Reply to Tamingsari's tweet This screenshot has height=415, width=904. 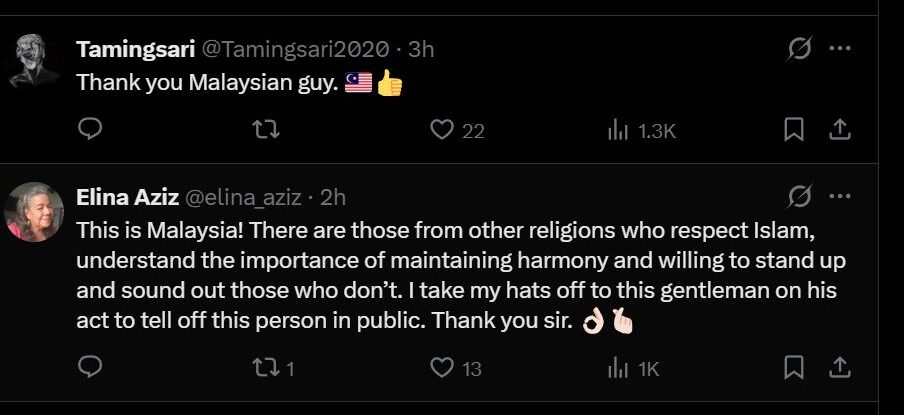point(90,130)
